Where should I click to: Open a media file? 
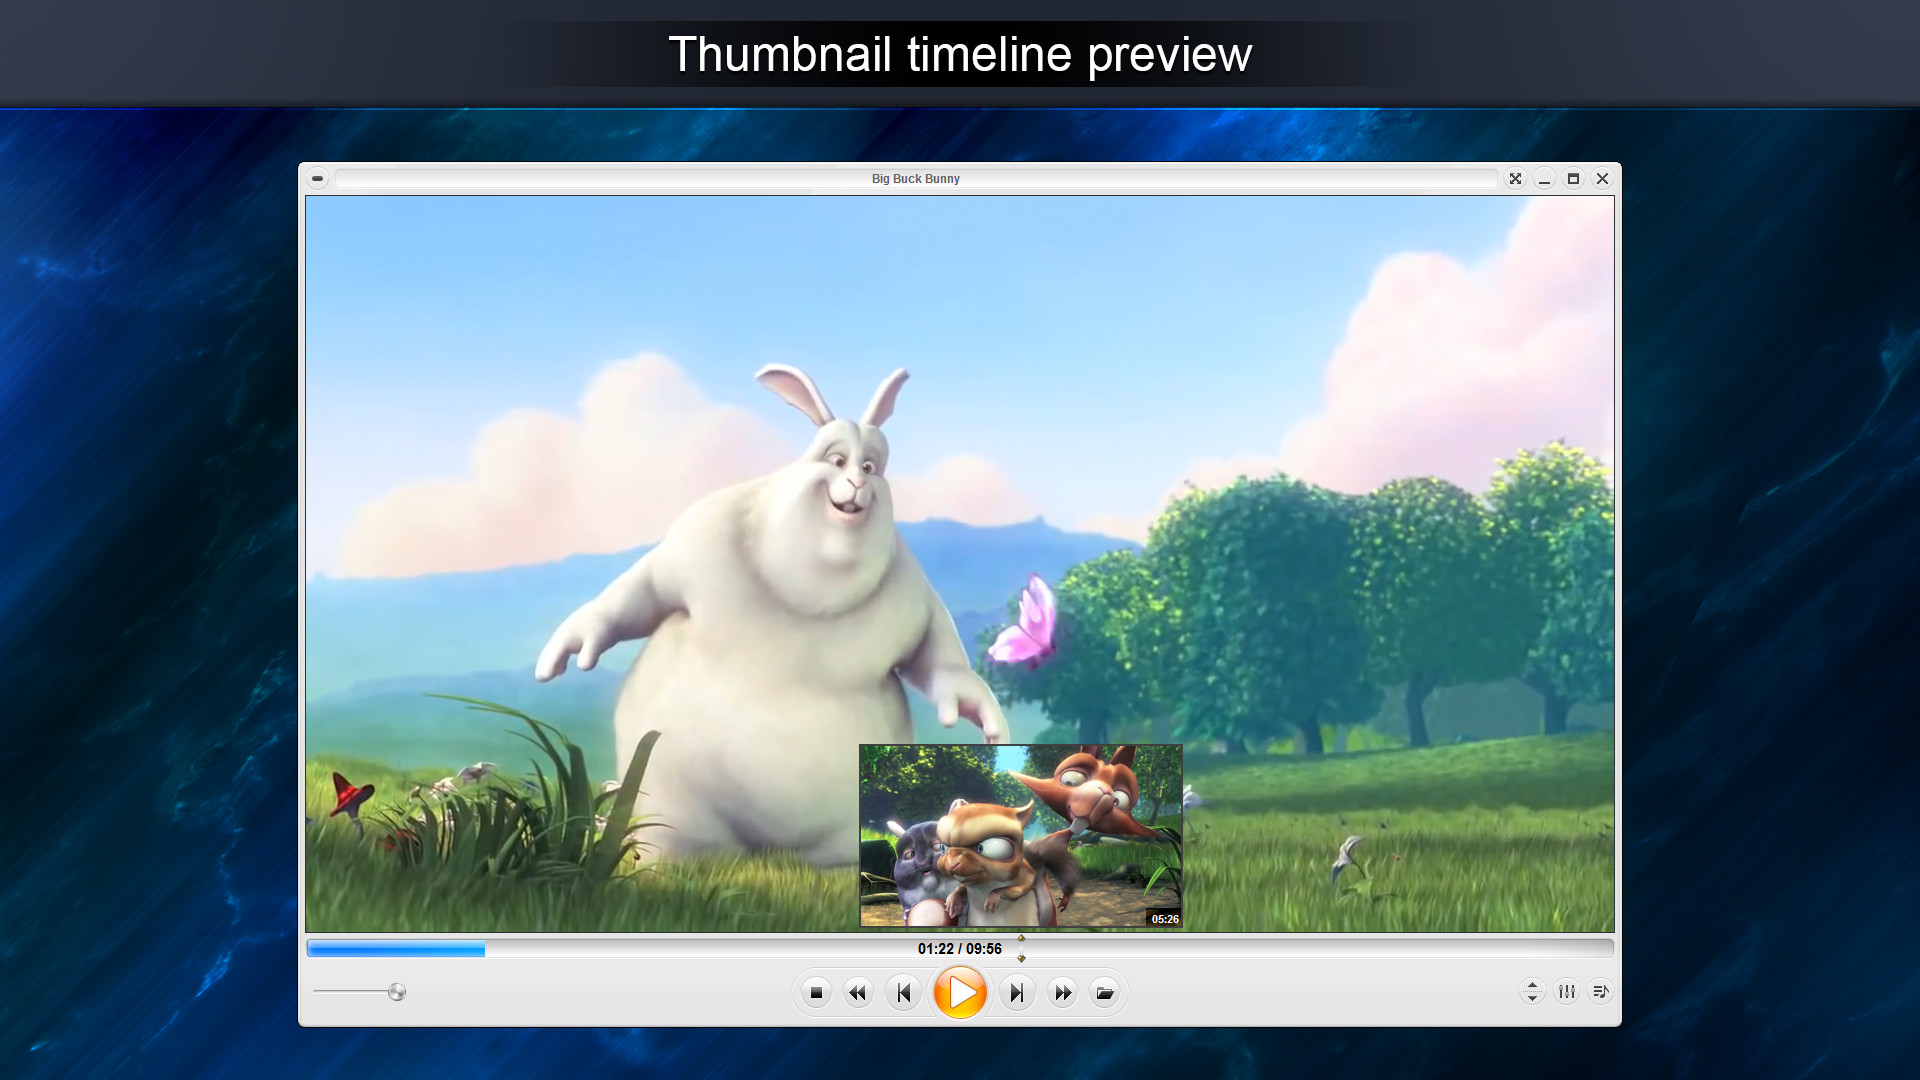coord(1104,992)
